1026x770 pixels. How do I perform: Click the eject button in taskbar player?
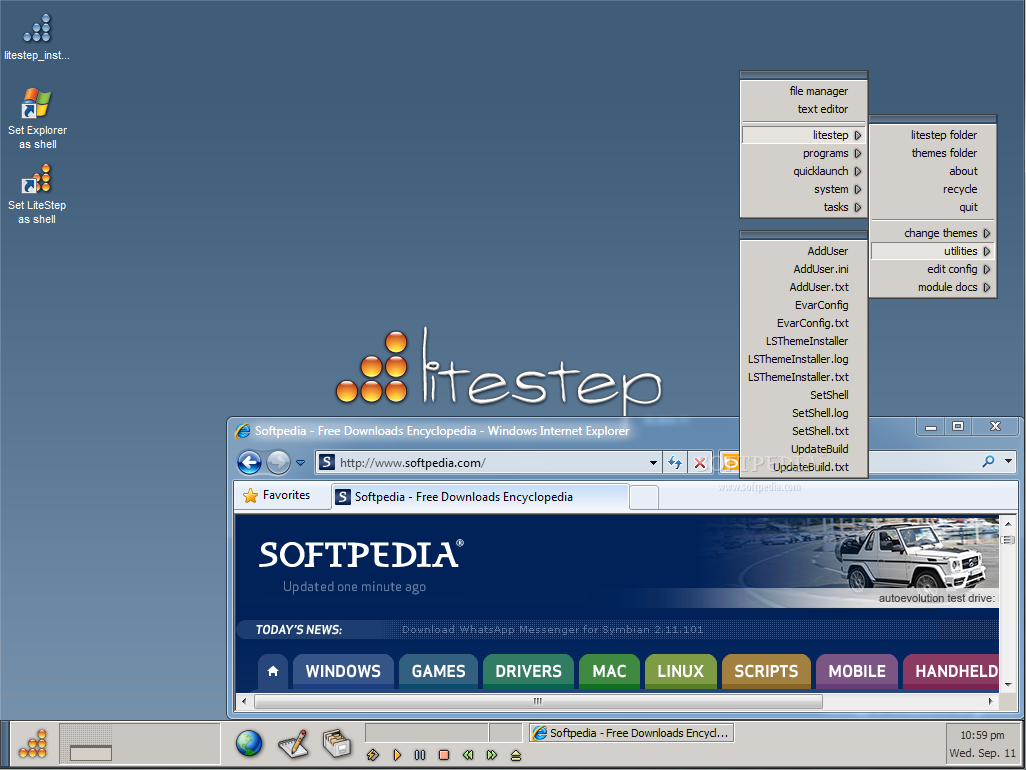[x=516, y=756]
